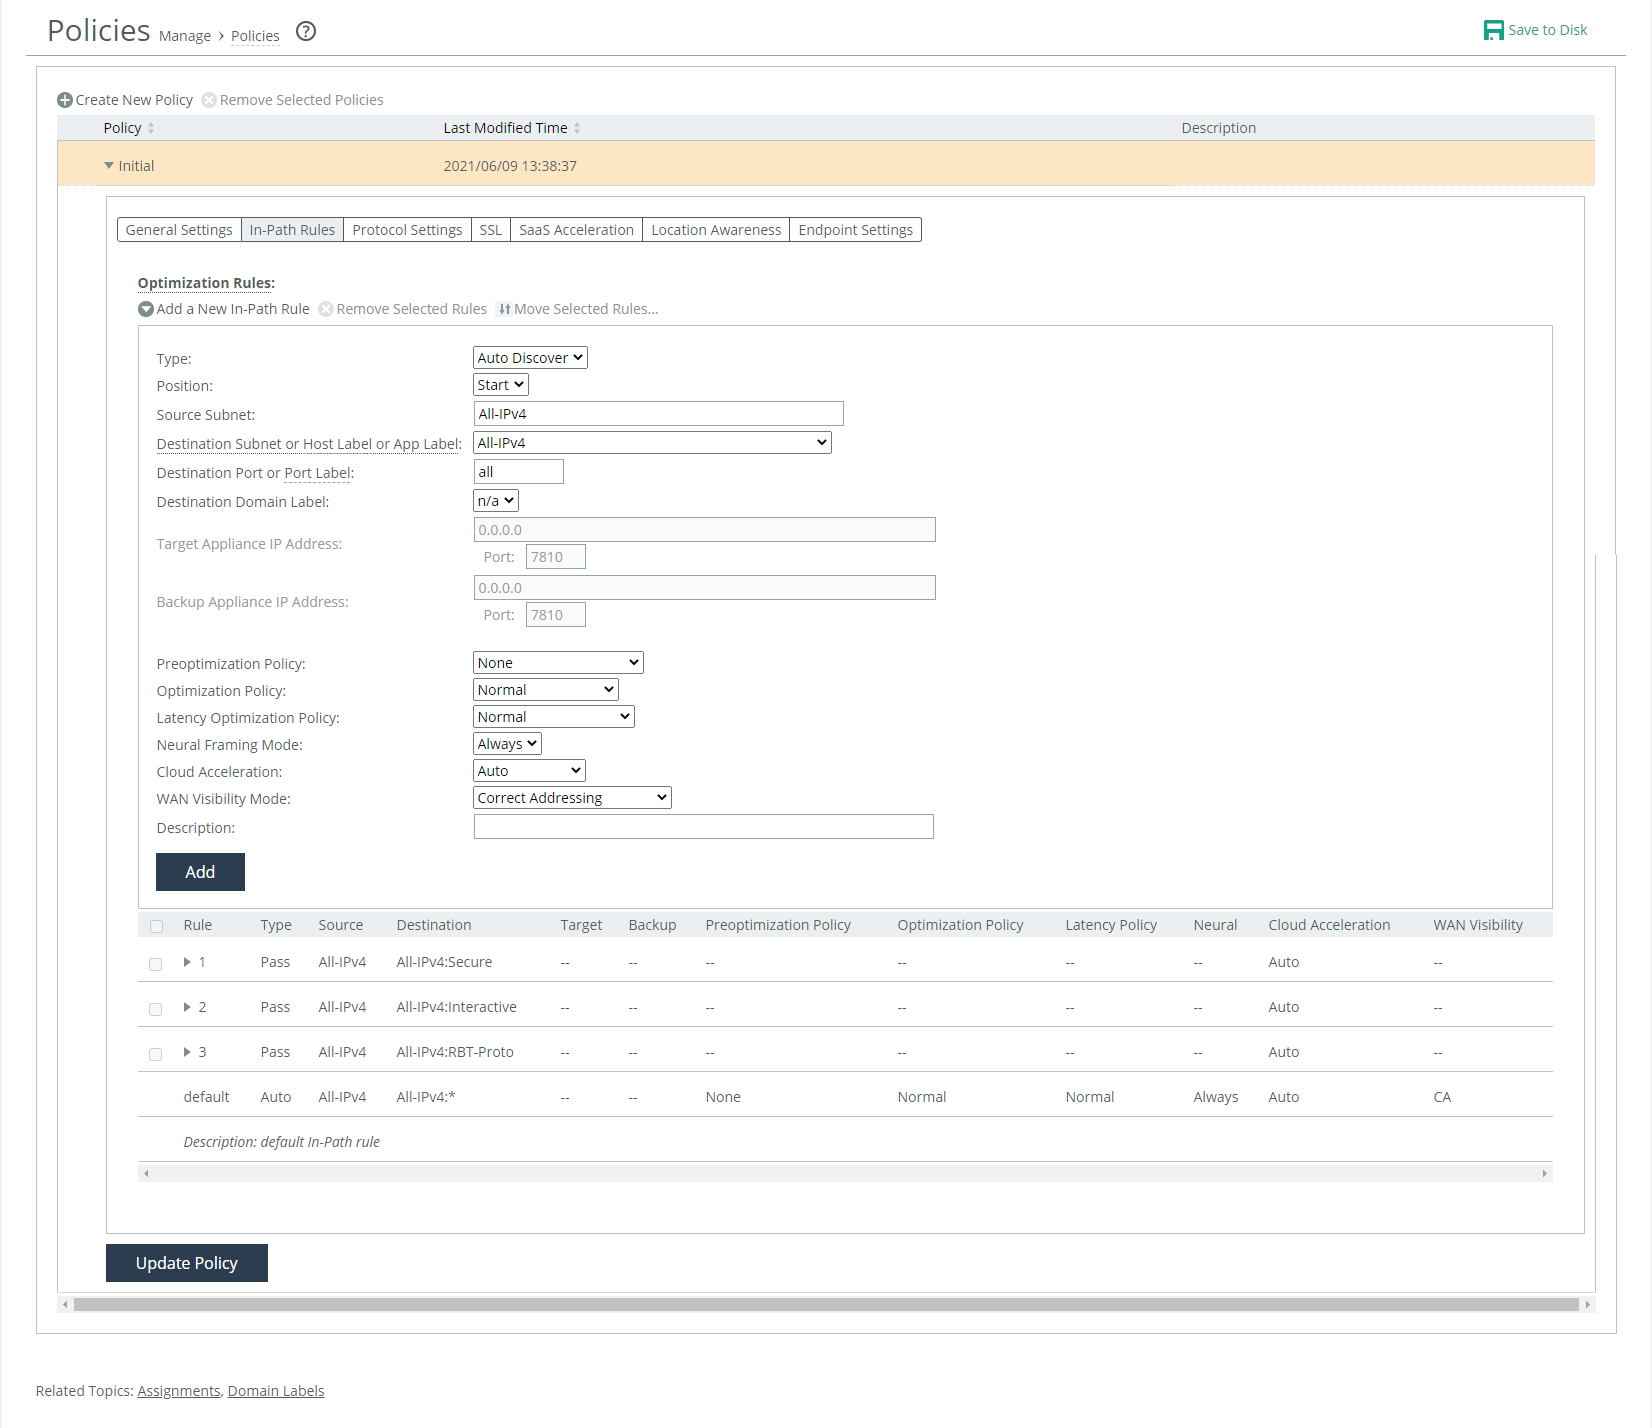
Task: Click the Description column header
Action: click(x=1218, y=128)
